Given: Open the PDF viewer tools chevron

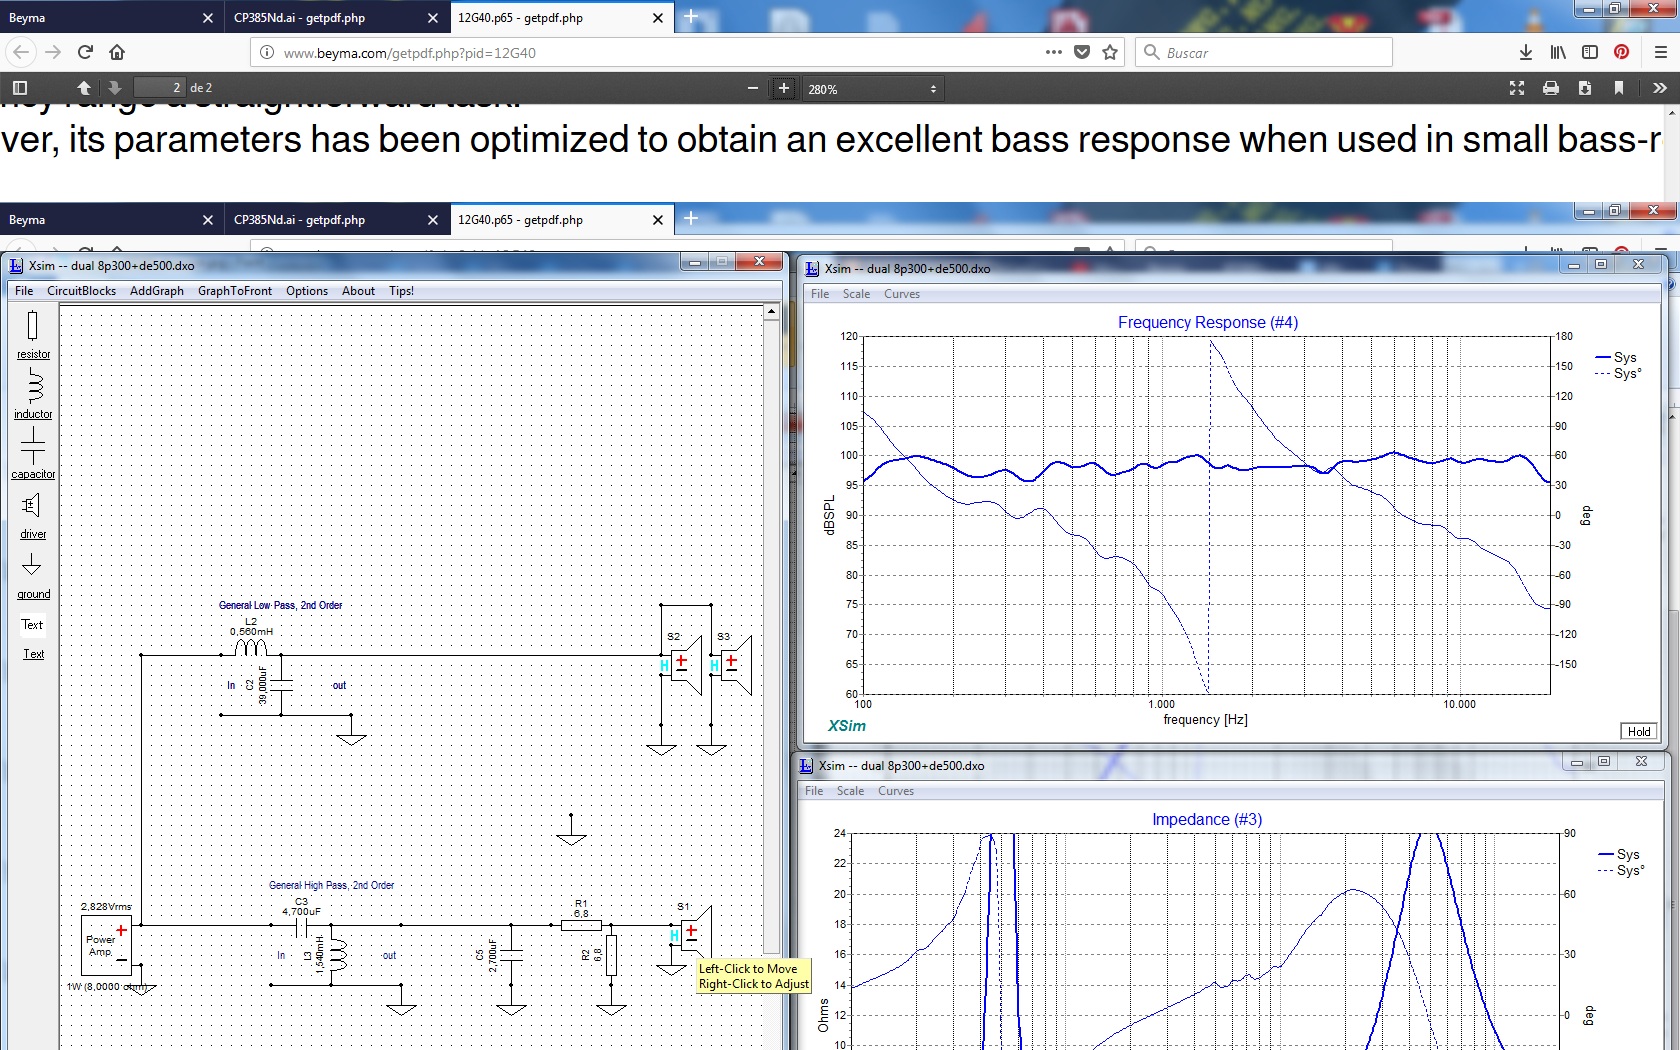Looking at the screenshot, I should pyautogui.click(x=1660, y=88).
